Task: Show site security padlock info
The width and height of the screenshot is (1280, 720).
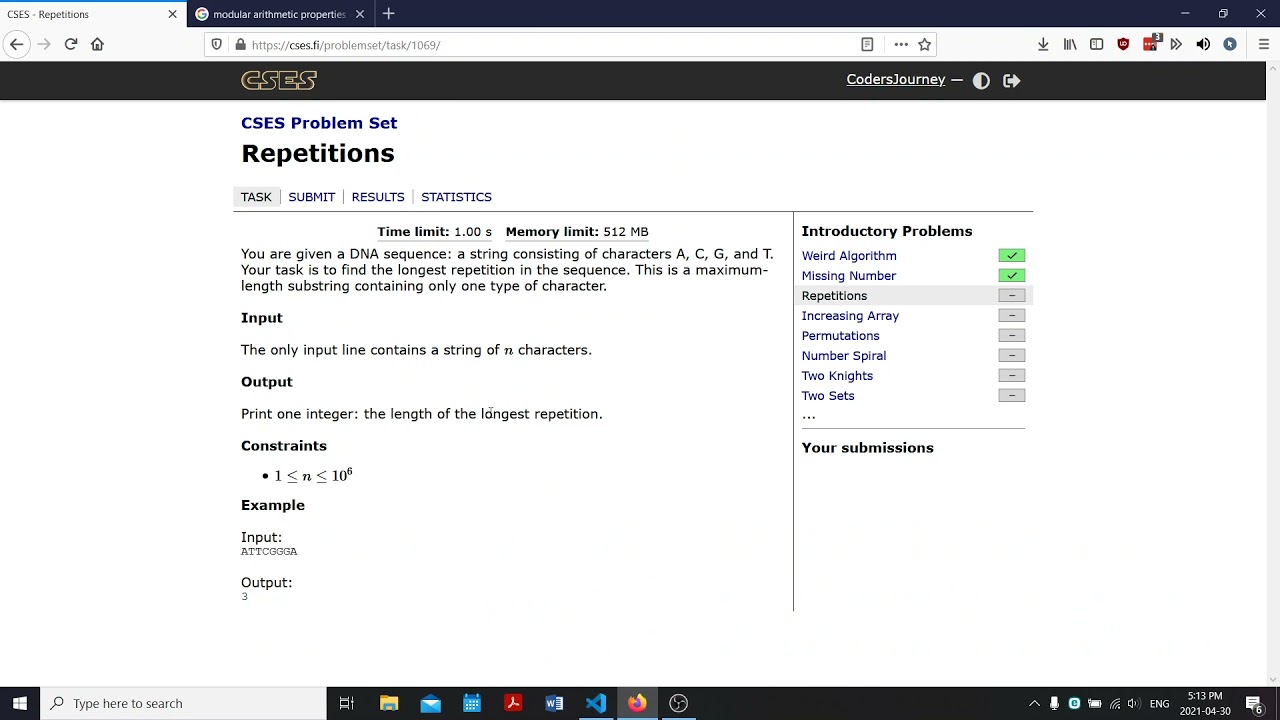Action: click(240, 45)
